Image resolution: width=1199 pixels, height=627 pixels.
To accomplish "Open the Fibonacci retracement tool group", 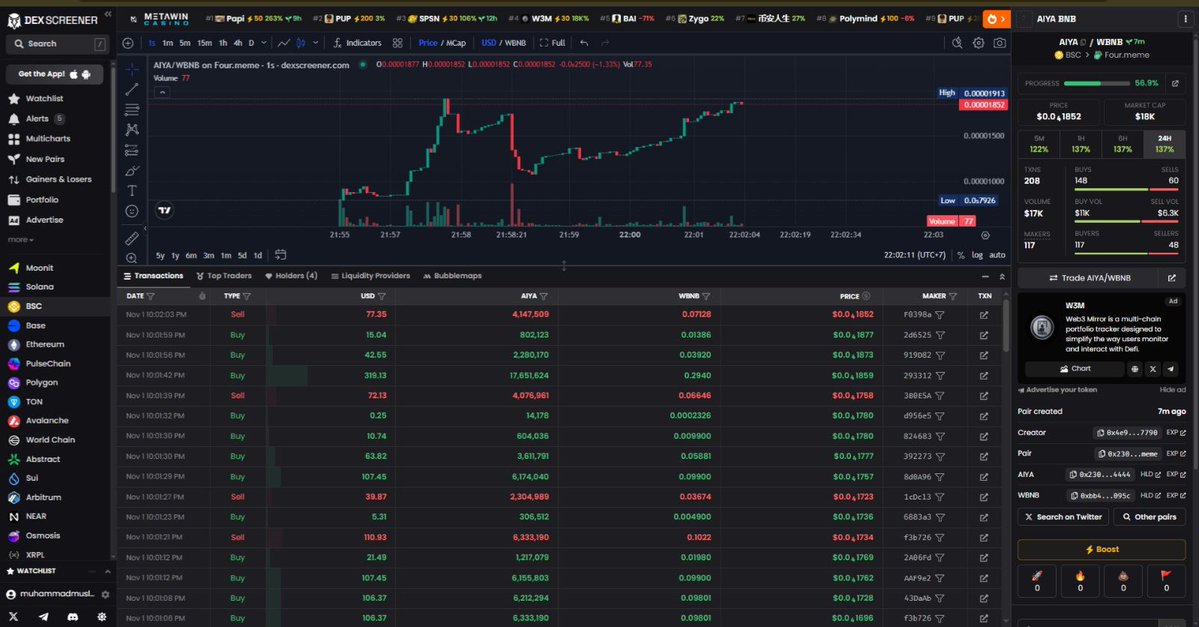I will pos(132,109).
